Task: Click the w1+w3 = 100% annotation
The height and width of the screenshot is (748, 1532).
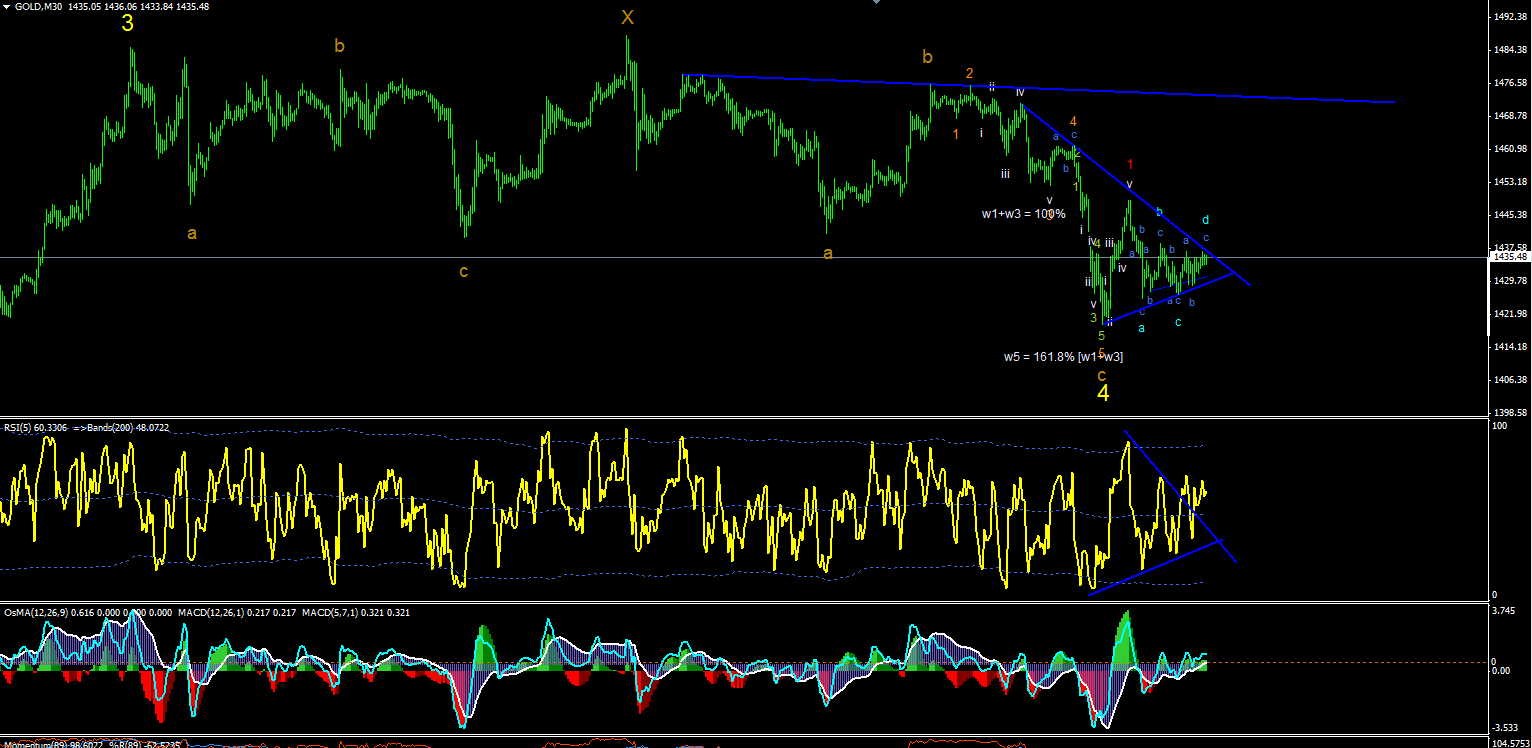Action: click(x=1023, y=213)
